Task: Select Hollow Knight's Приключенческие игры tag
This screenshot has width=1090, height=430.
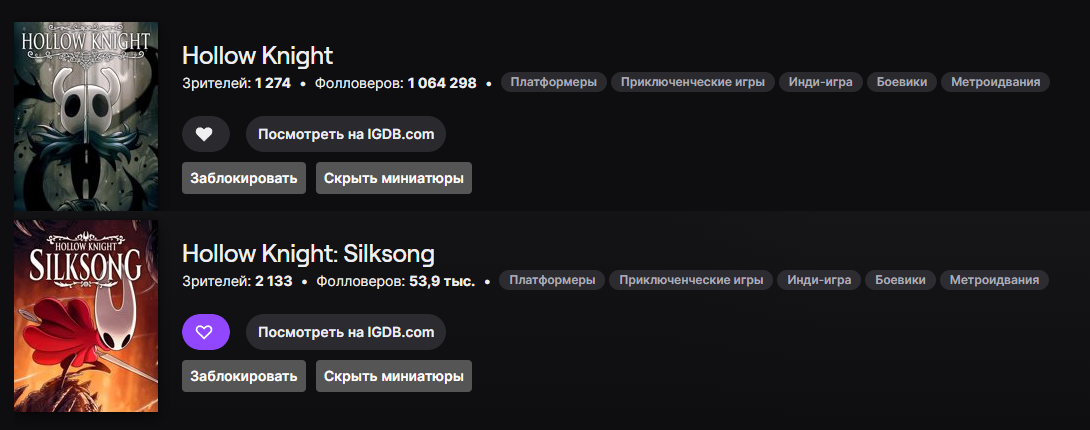Action: [x=692, y=82]
